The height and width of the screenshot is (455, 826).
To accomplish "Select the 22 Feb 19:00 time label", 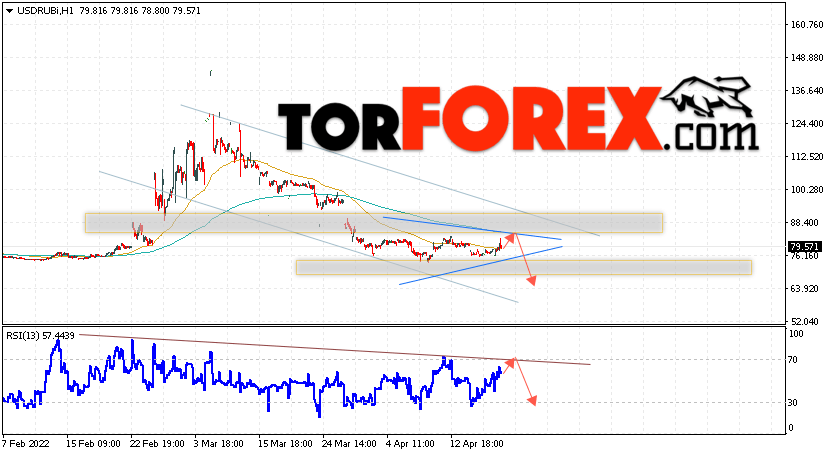I will point(157,444).
